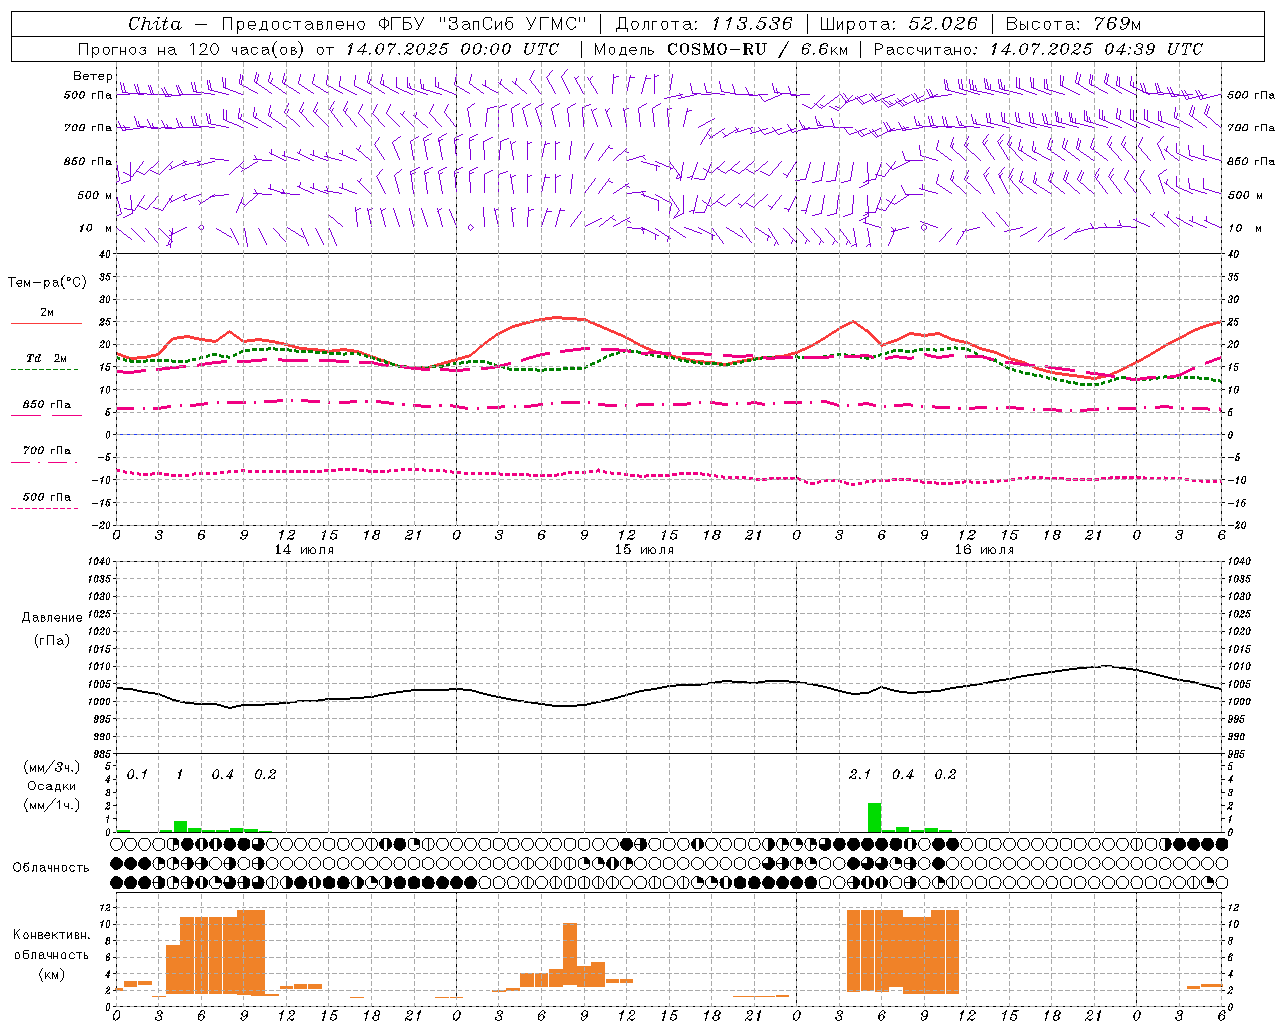This screenshot has width=1280, height=1024.
Task: Click the "Ветер" wind panel label
Action: point(92,76)
